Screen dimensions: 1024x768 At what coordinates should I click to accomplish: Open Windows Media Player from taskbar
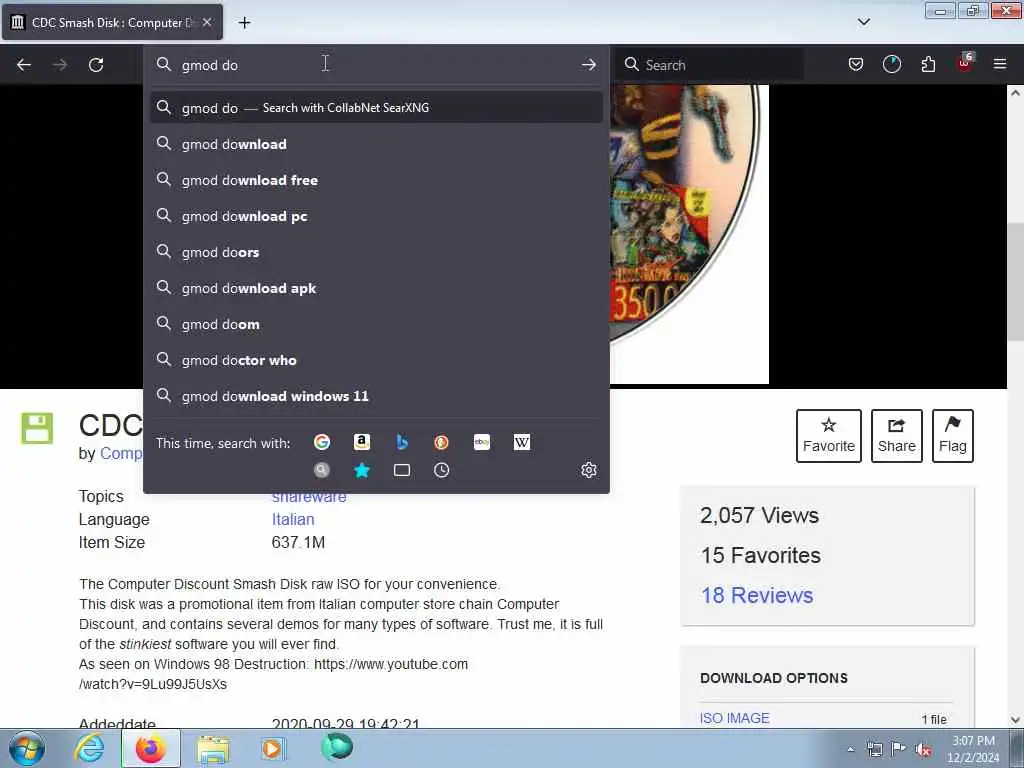coord(272,748)
